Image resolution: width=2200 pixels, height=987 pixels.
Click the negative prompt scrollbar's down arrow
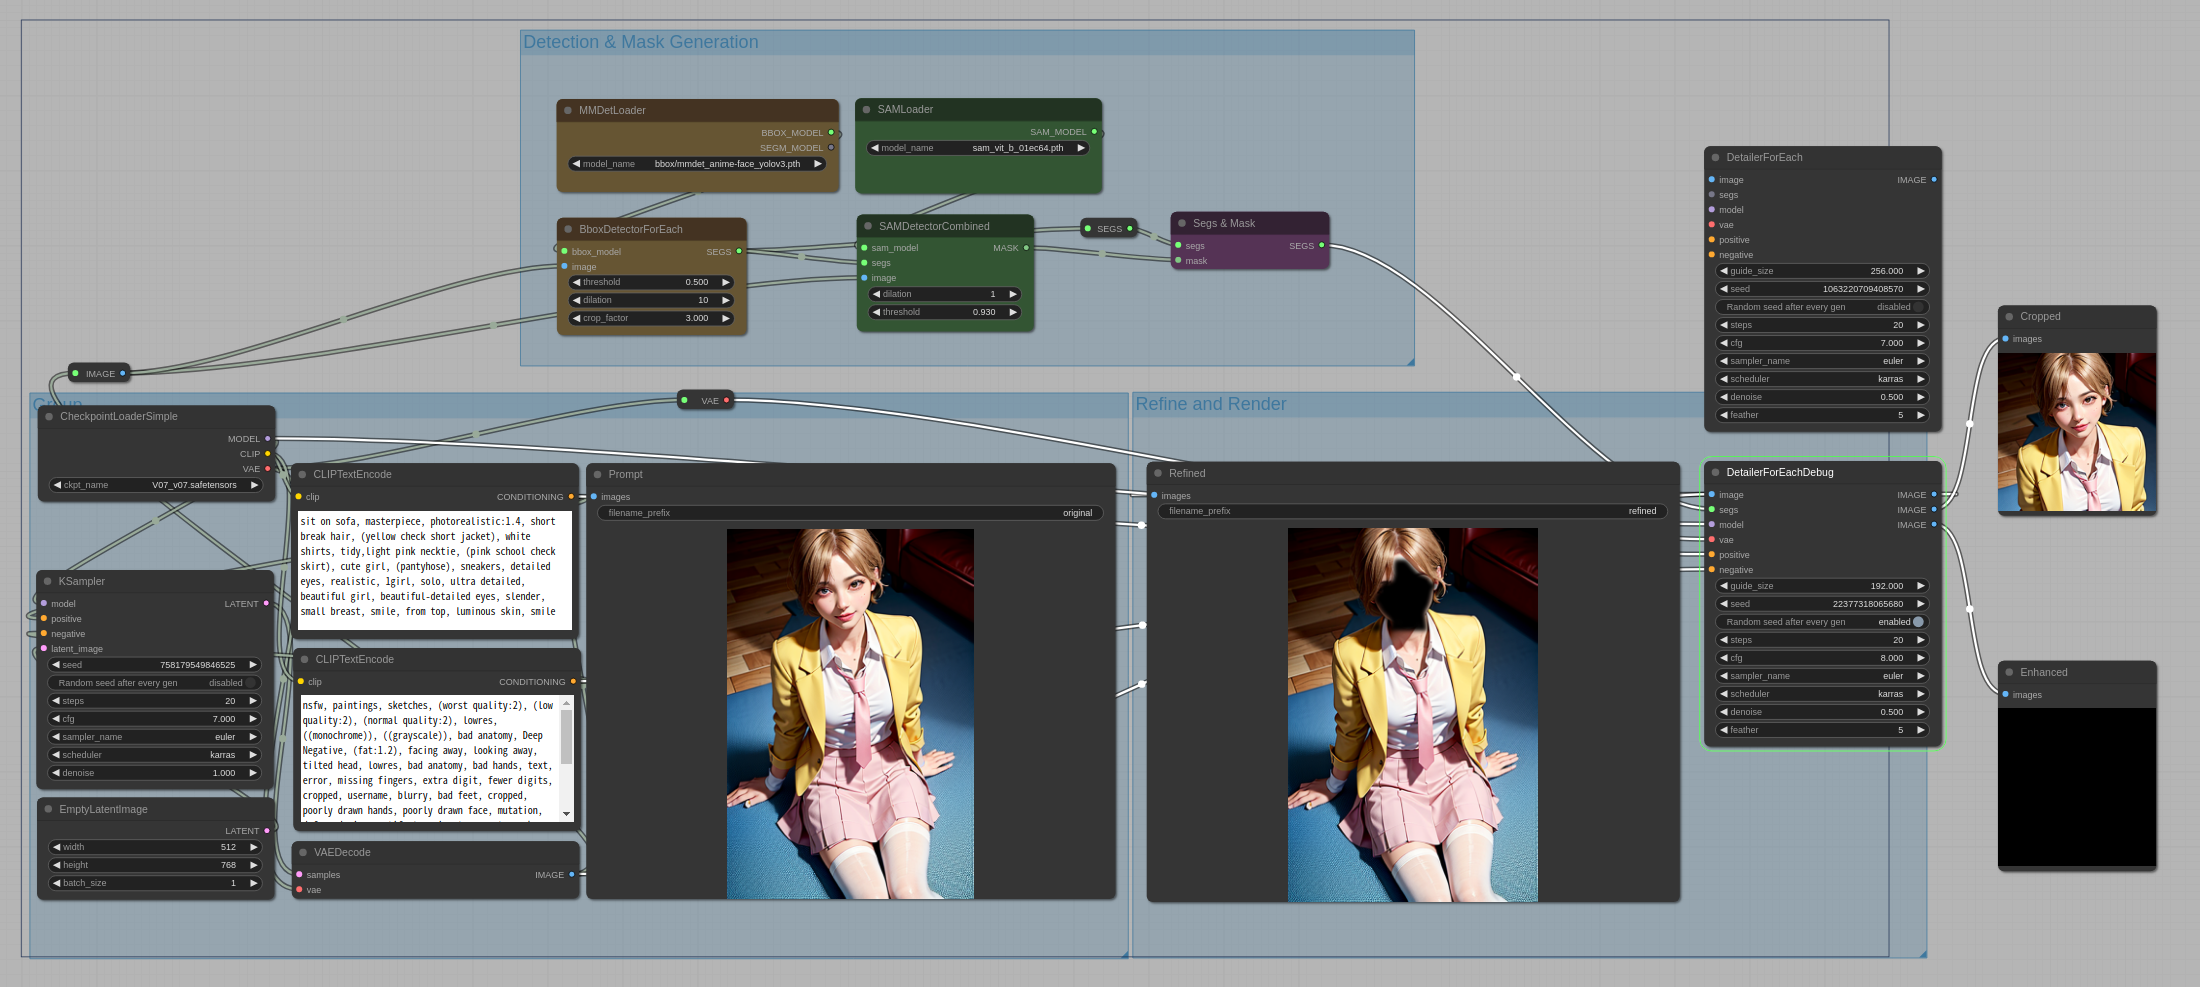(x=567, y=814)
